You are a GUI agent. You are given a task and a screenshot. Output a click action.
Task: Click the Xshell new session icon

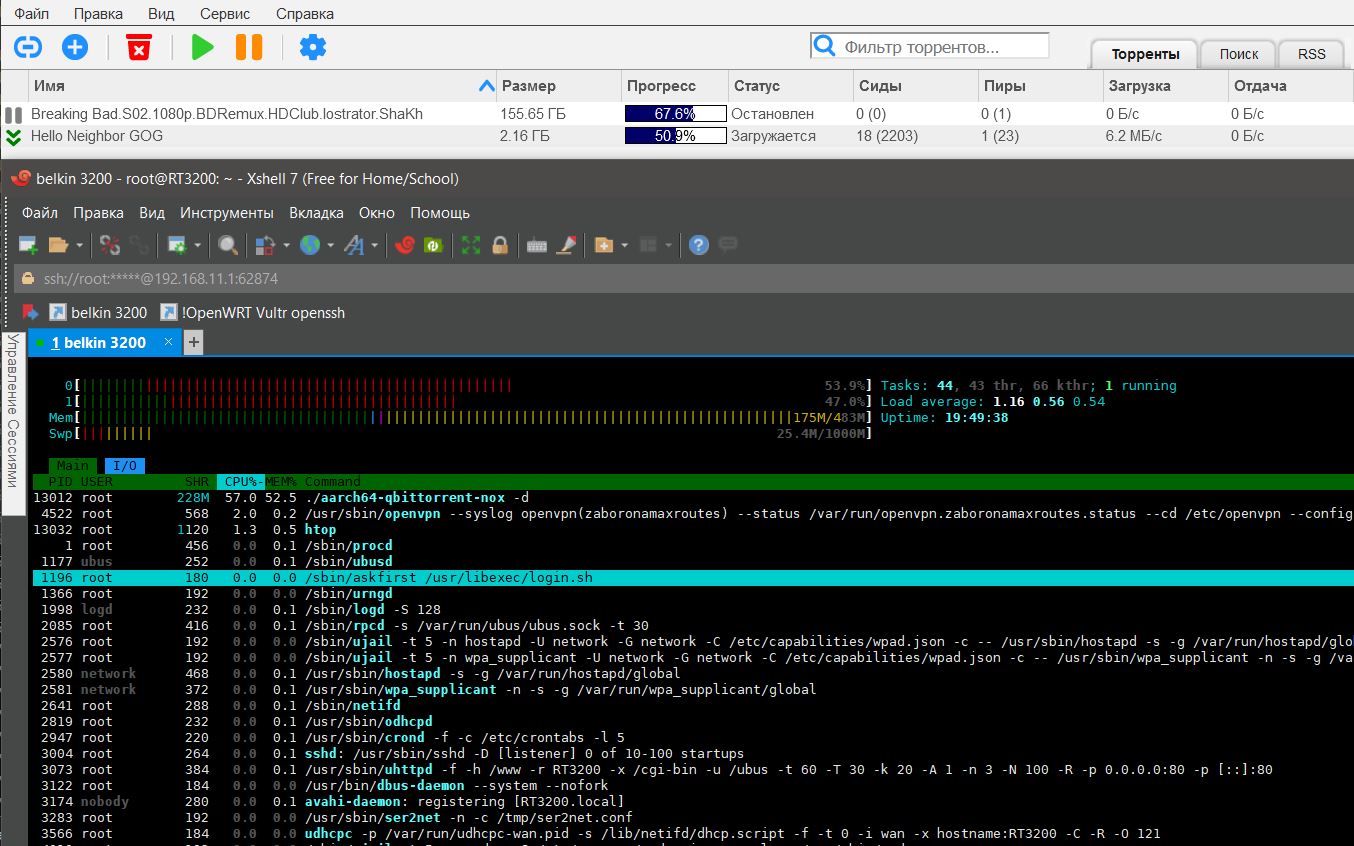click(29, 245)
